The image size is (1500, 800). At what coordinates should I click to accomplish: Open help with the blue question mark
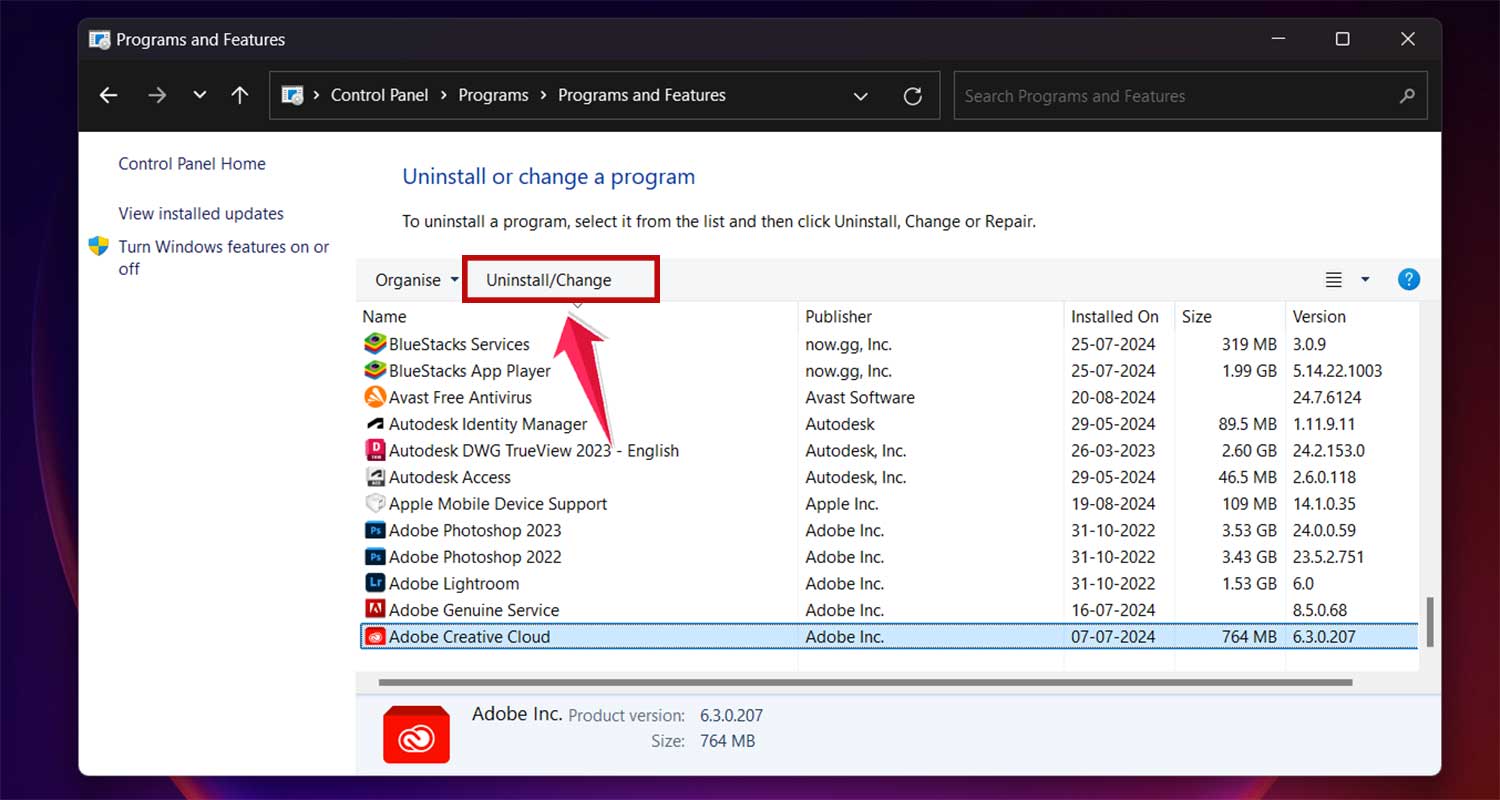(1408, 280)
